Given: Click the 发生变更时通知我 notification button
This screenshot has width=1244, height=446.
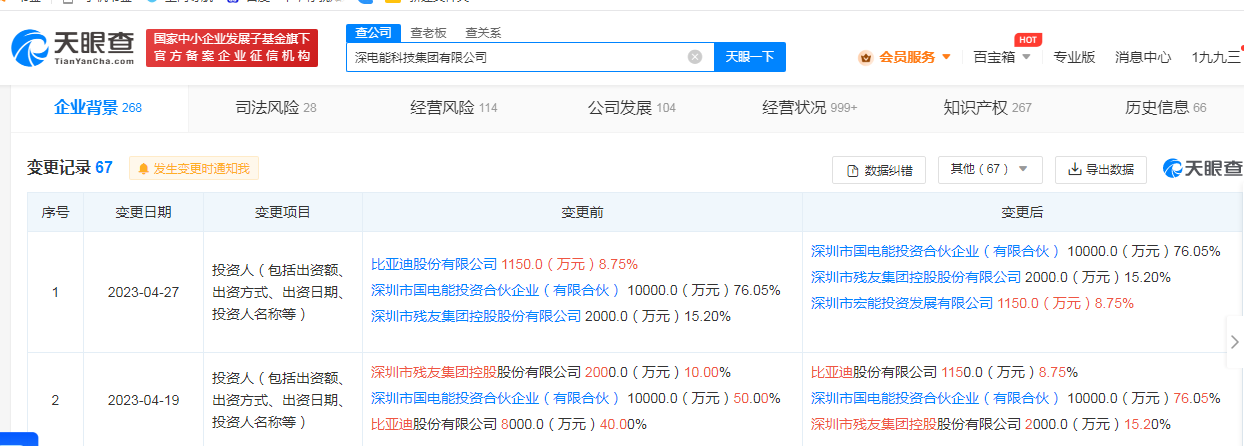Looking at the screenshot, I should click(194, 168).
